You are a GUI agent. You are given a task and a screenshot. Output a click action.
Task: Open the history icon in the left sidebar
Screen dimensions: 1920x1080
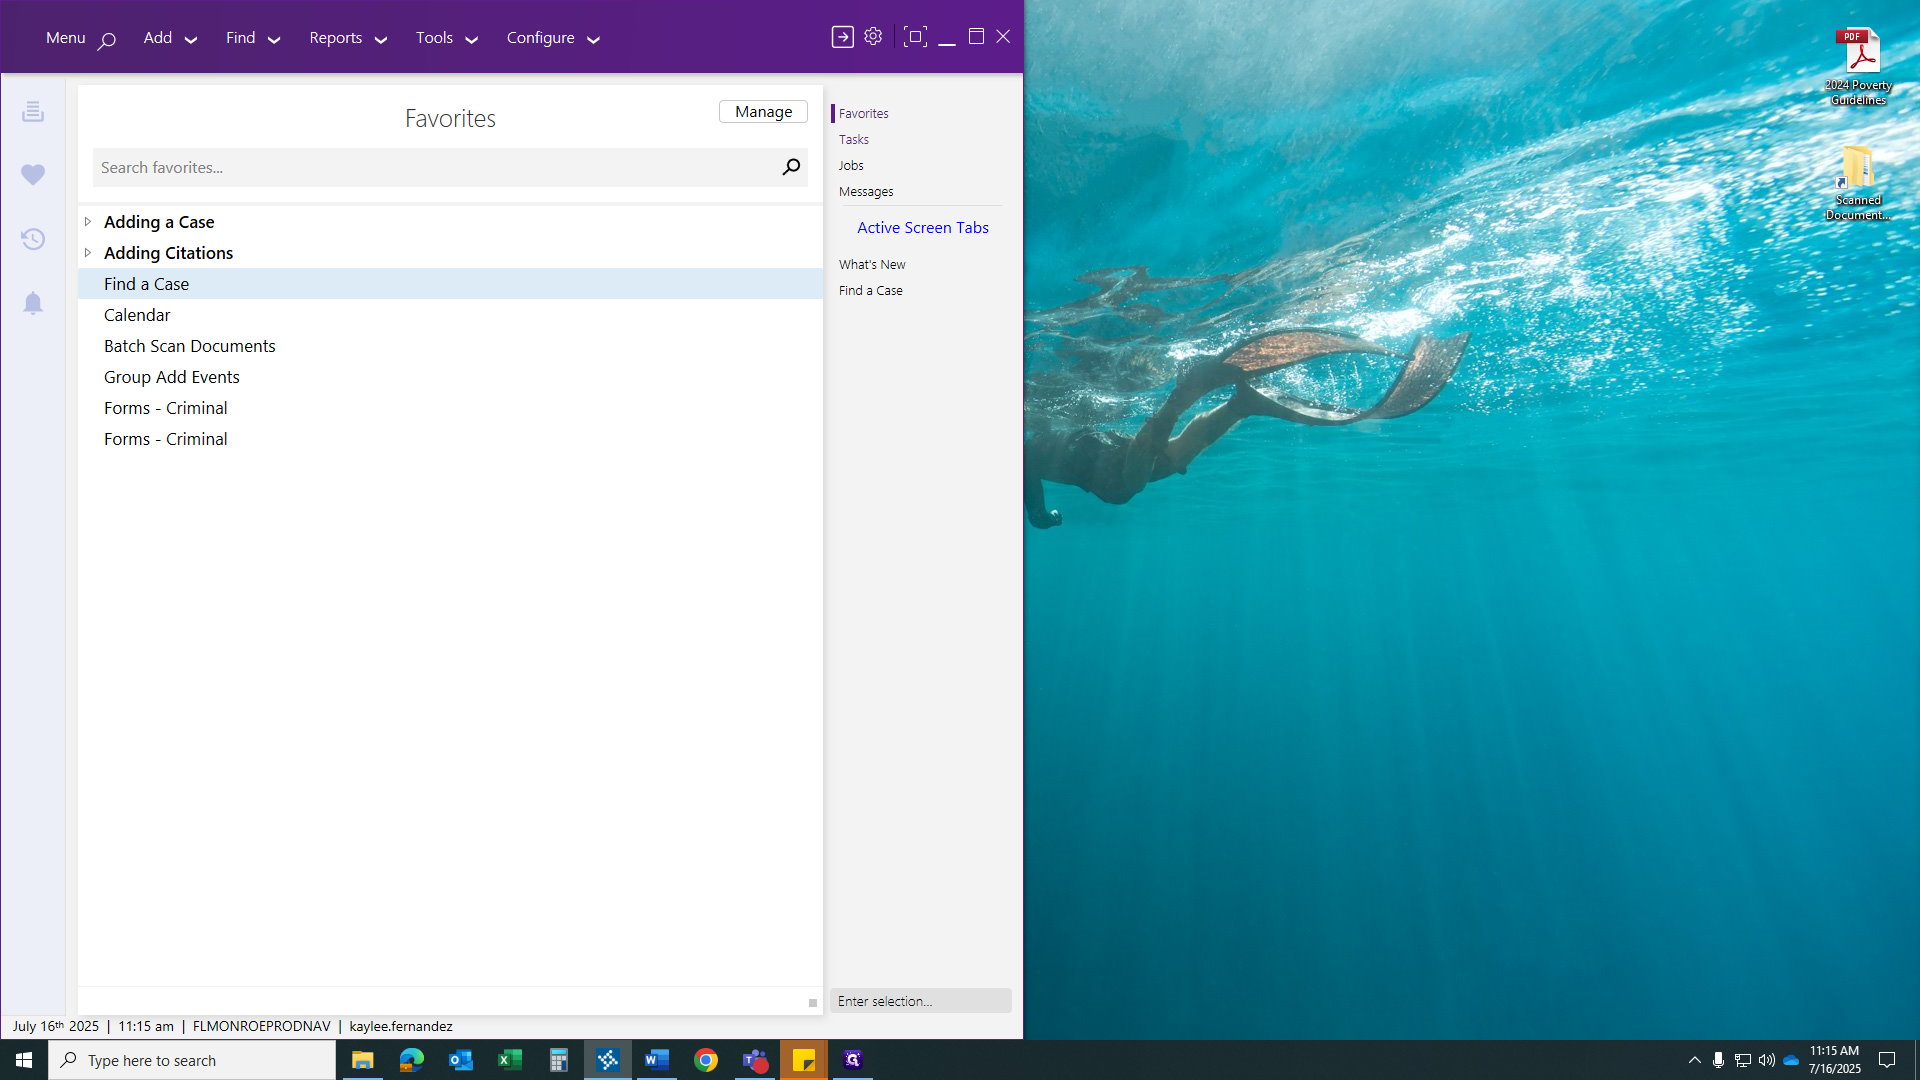coord(33,239)
